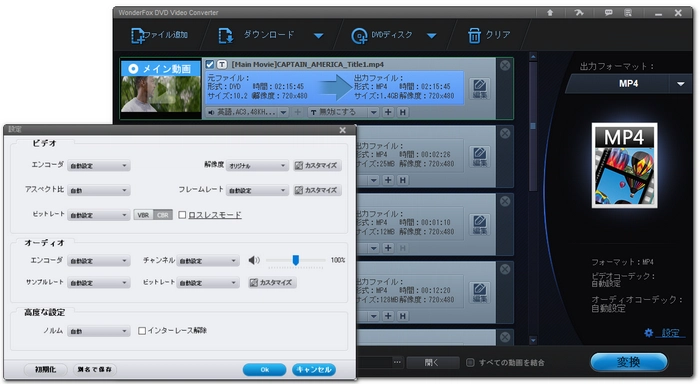Click the ダウンロード download button
The width and height of the screenshot is (700, 384).
(257, 35)
